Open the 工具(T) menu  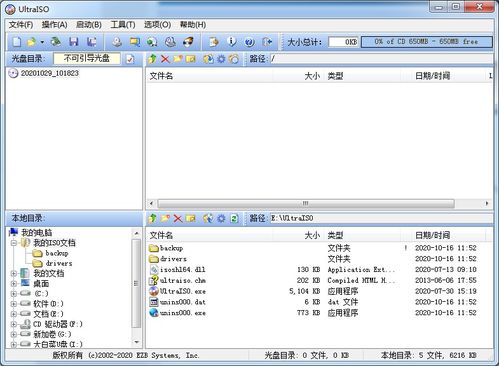click(x=123, y=25)
